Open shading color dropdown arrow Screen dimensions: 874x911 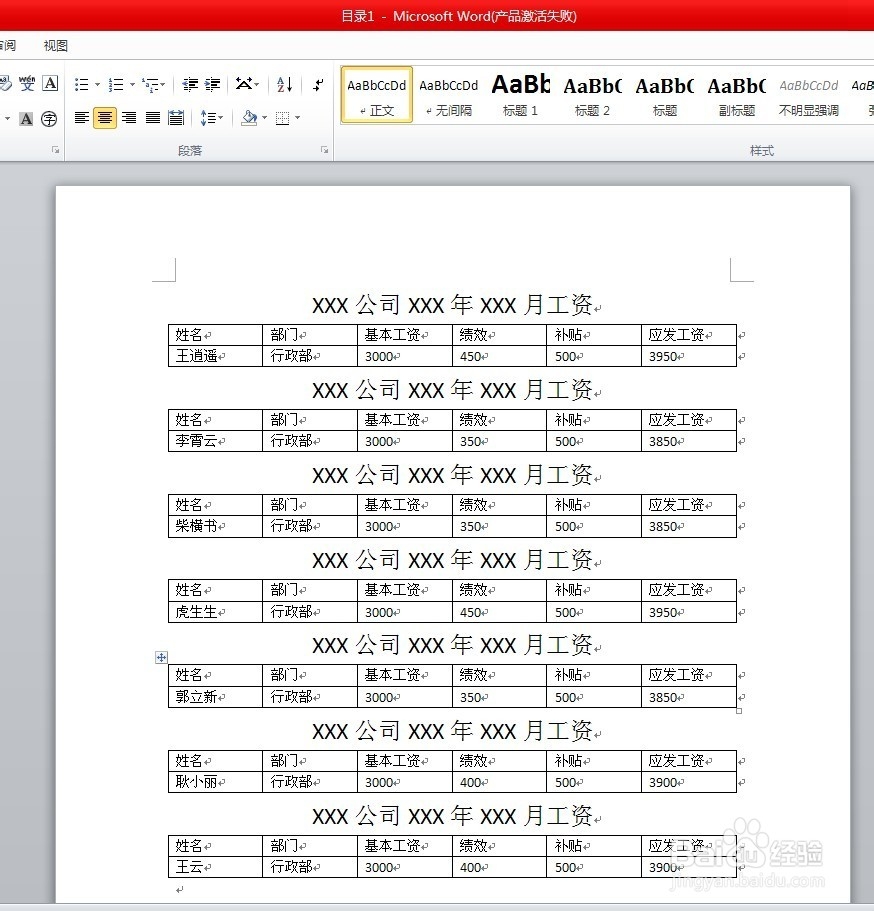[264, 118]
